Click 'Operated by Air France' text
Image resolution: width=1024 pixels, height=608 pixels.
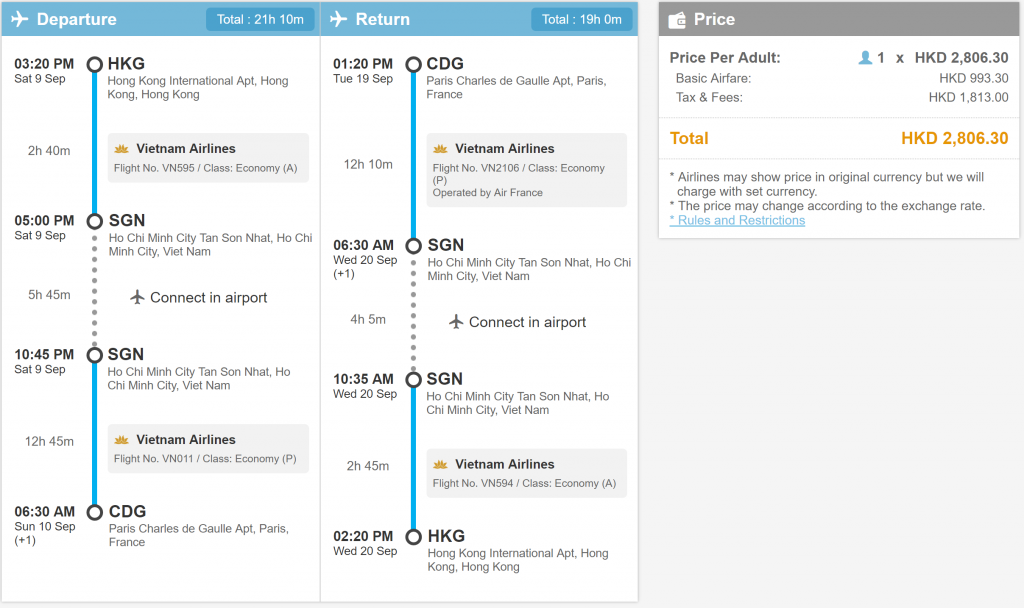(x=487, y=193)
